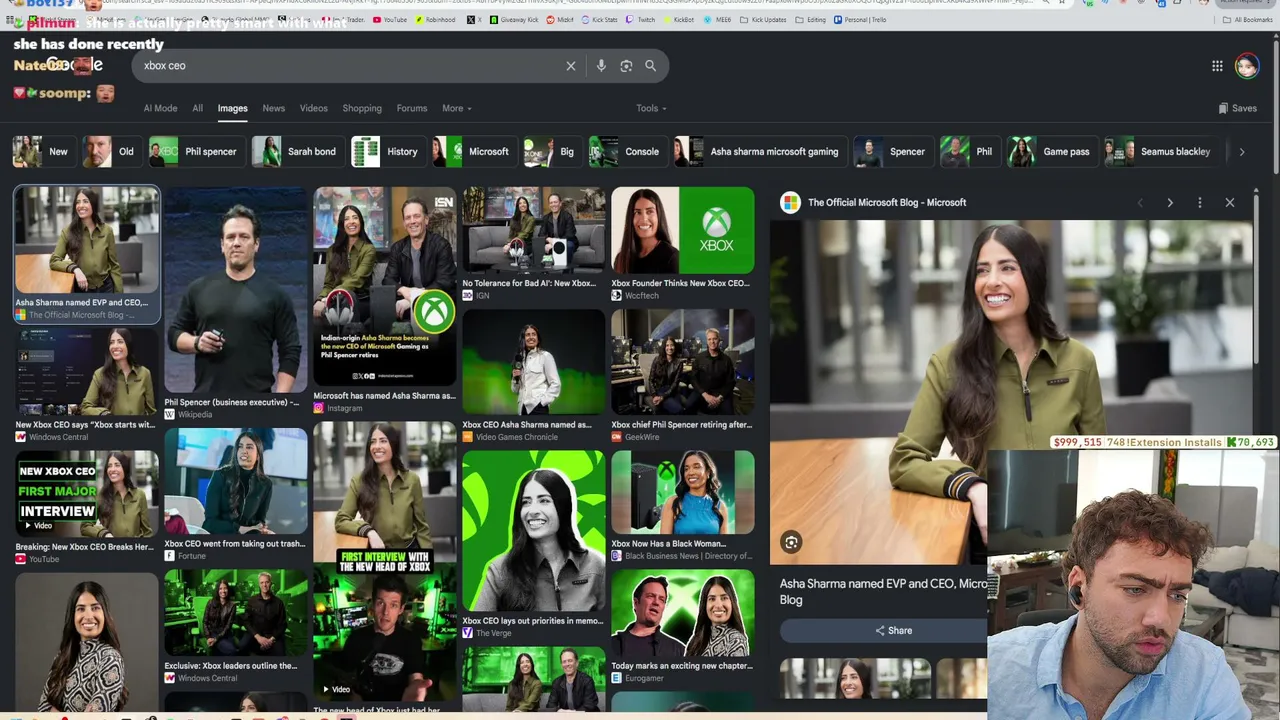This screenshot has width=1280, height=720.
Task: Open 'New Xbox CEO First Major Interview' video thumbnail
Action: 87,494
